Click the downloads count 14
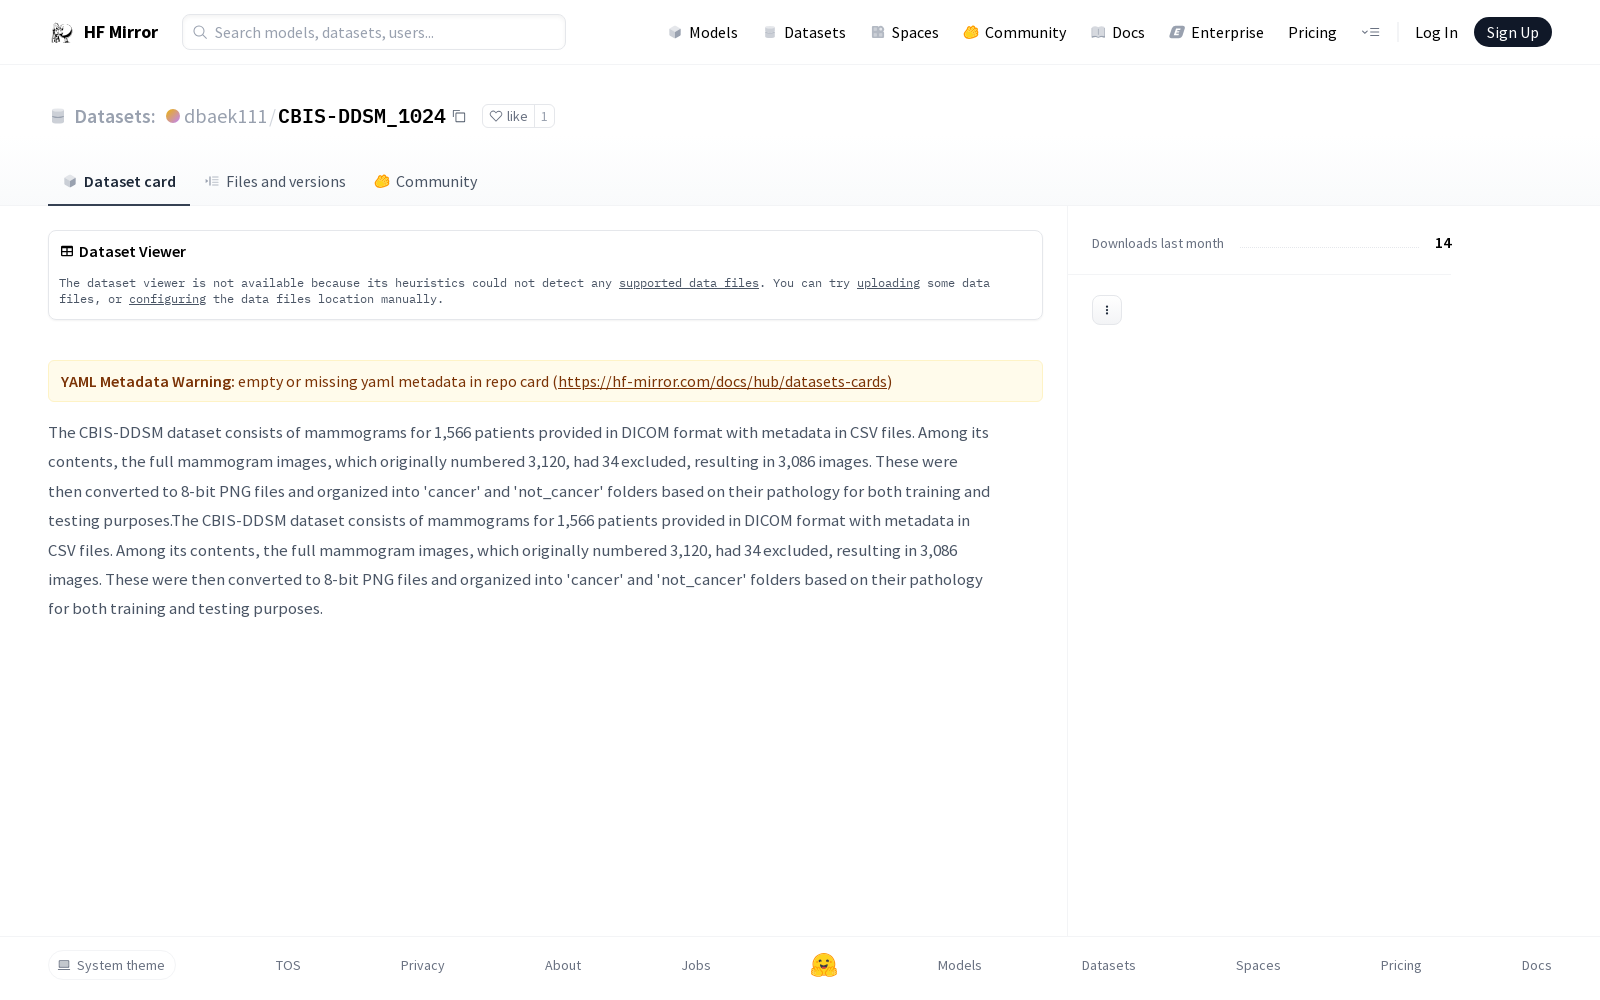 click(1443, 243)
